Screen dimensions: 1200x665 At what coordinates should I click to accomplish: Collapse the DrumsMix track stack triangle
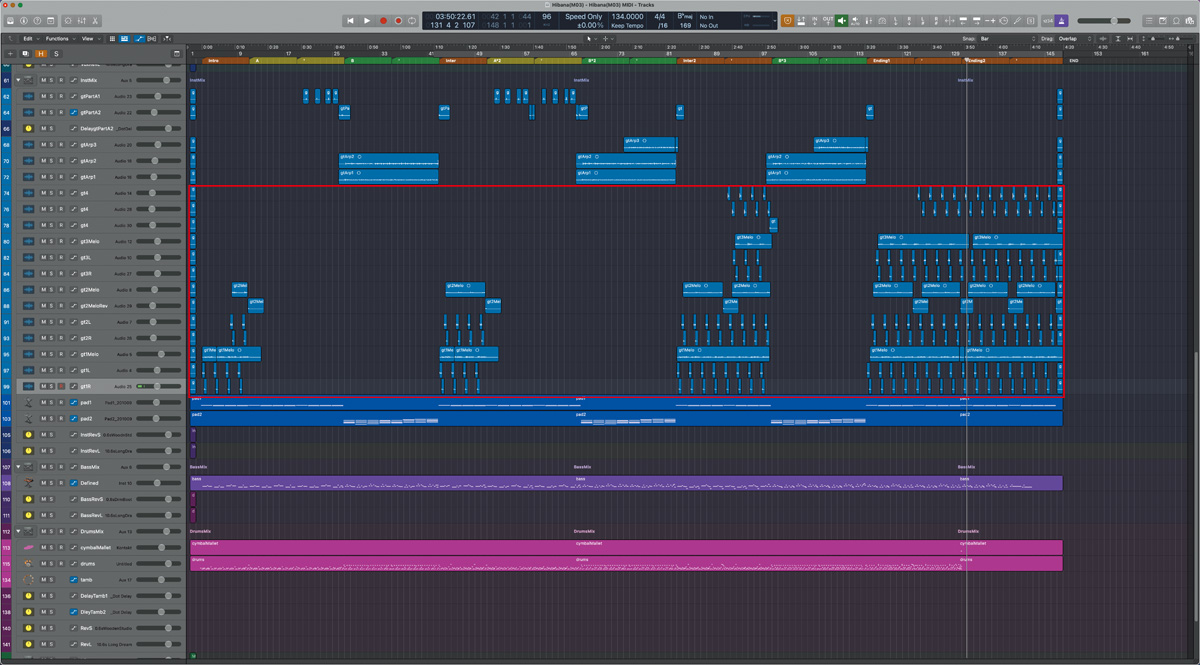coord(18,531)
